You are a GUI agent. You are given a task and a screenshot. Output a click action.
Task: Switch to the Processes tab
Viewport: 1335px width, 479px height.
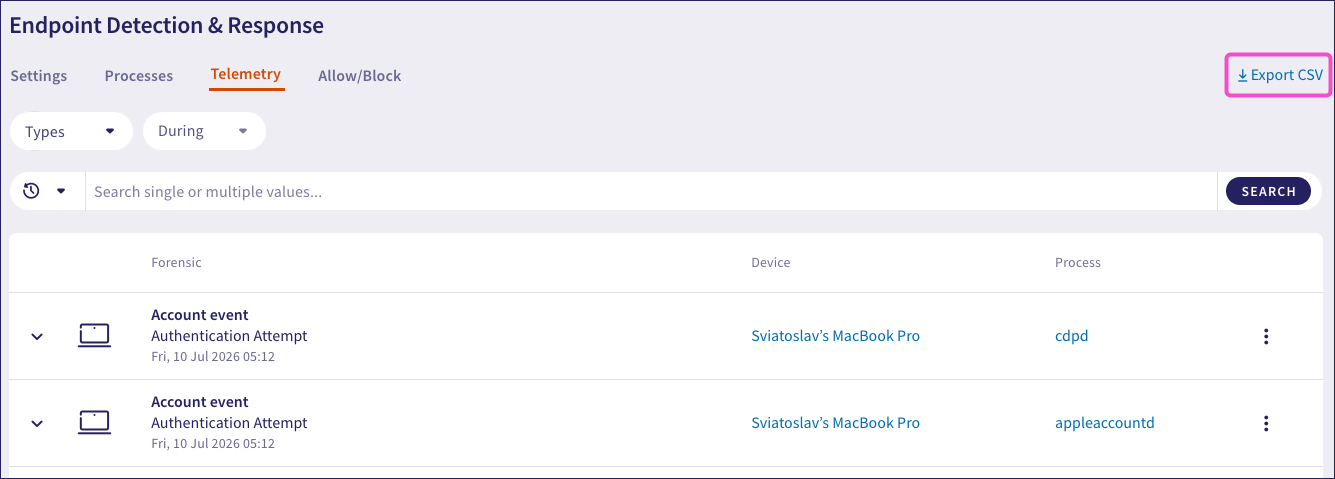139,76
